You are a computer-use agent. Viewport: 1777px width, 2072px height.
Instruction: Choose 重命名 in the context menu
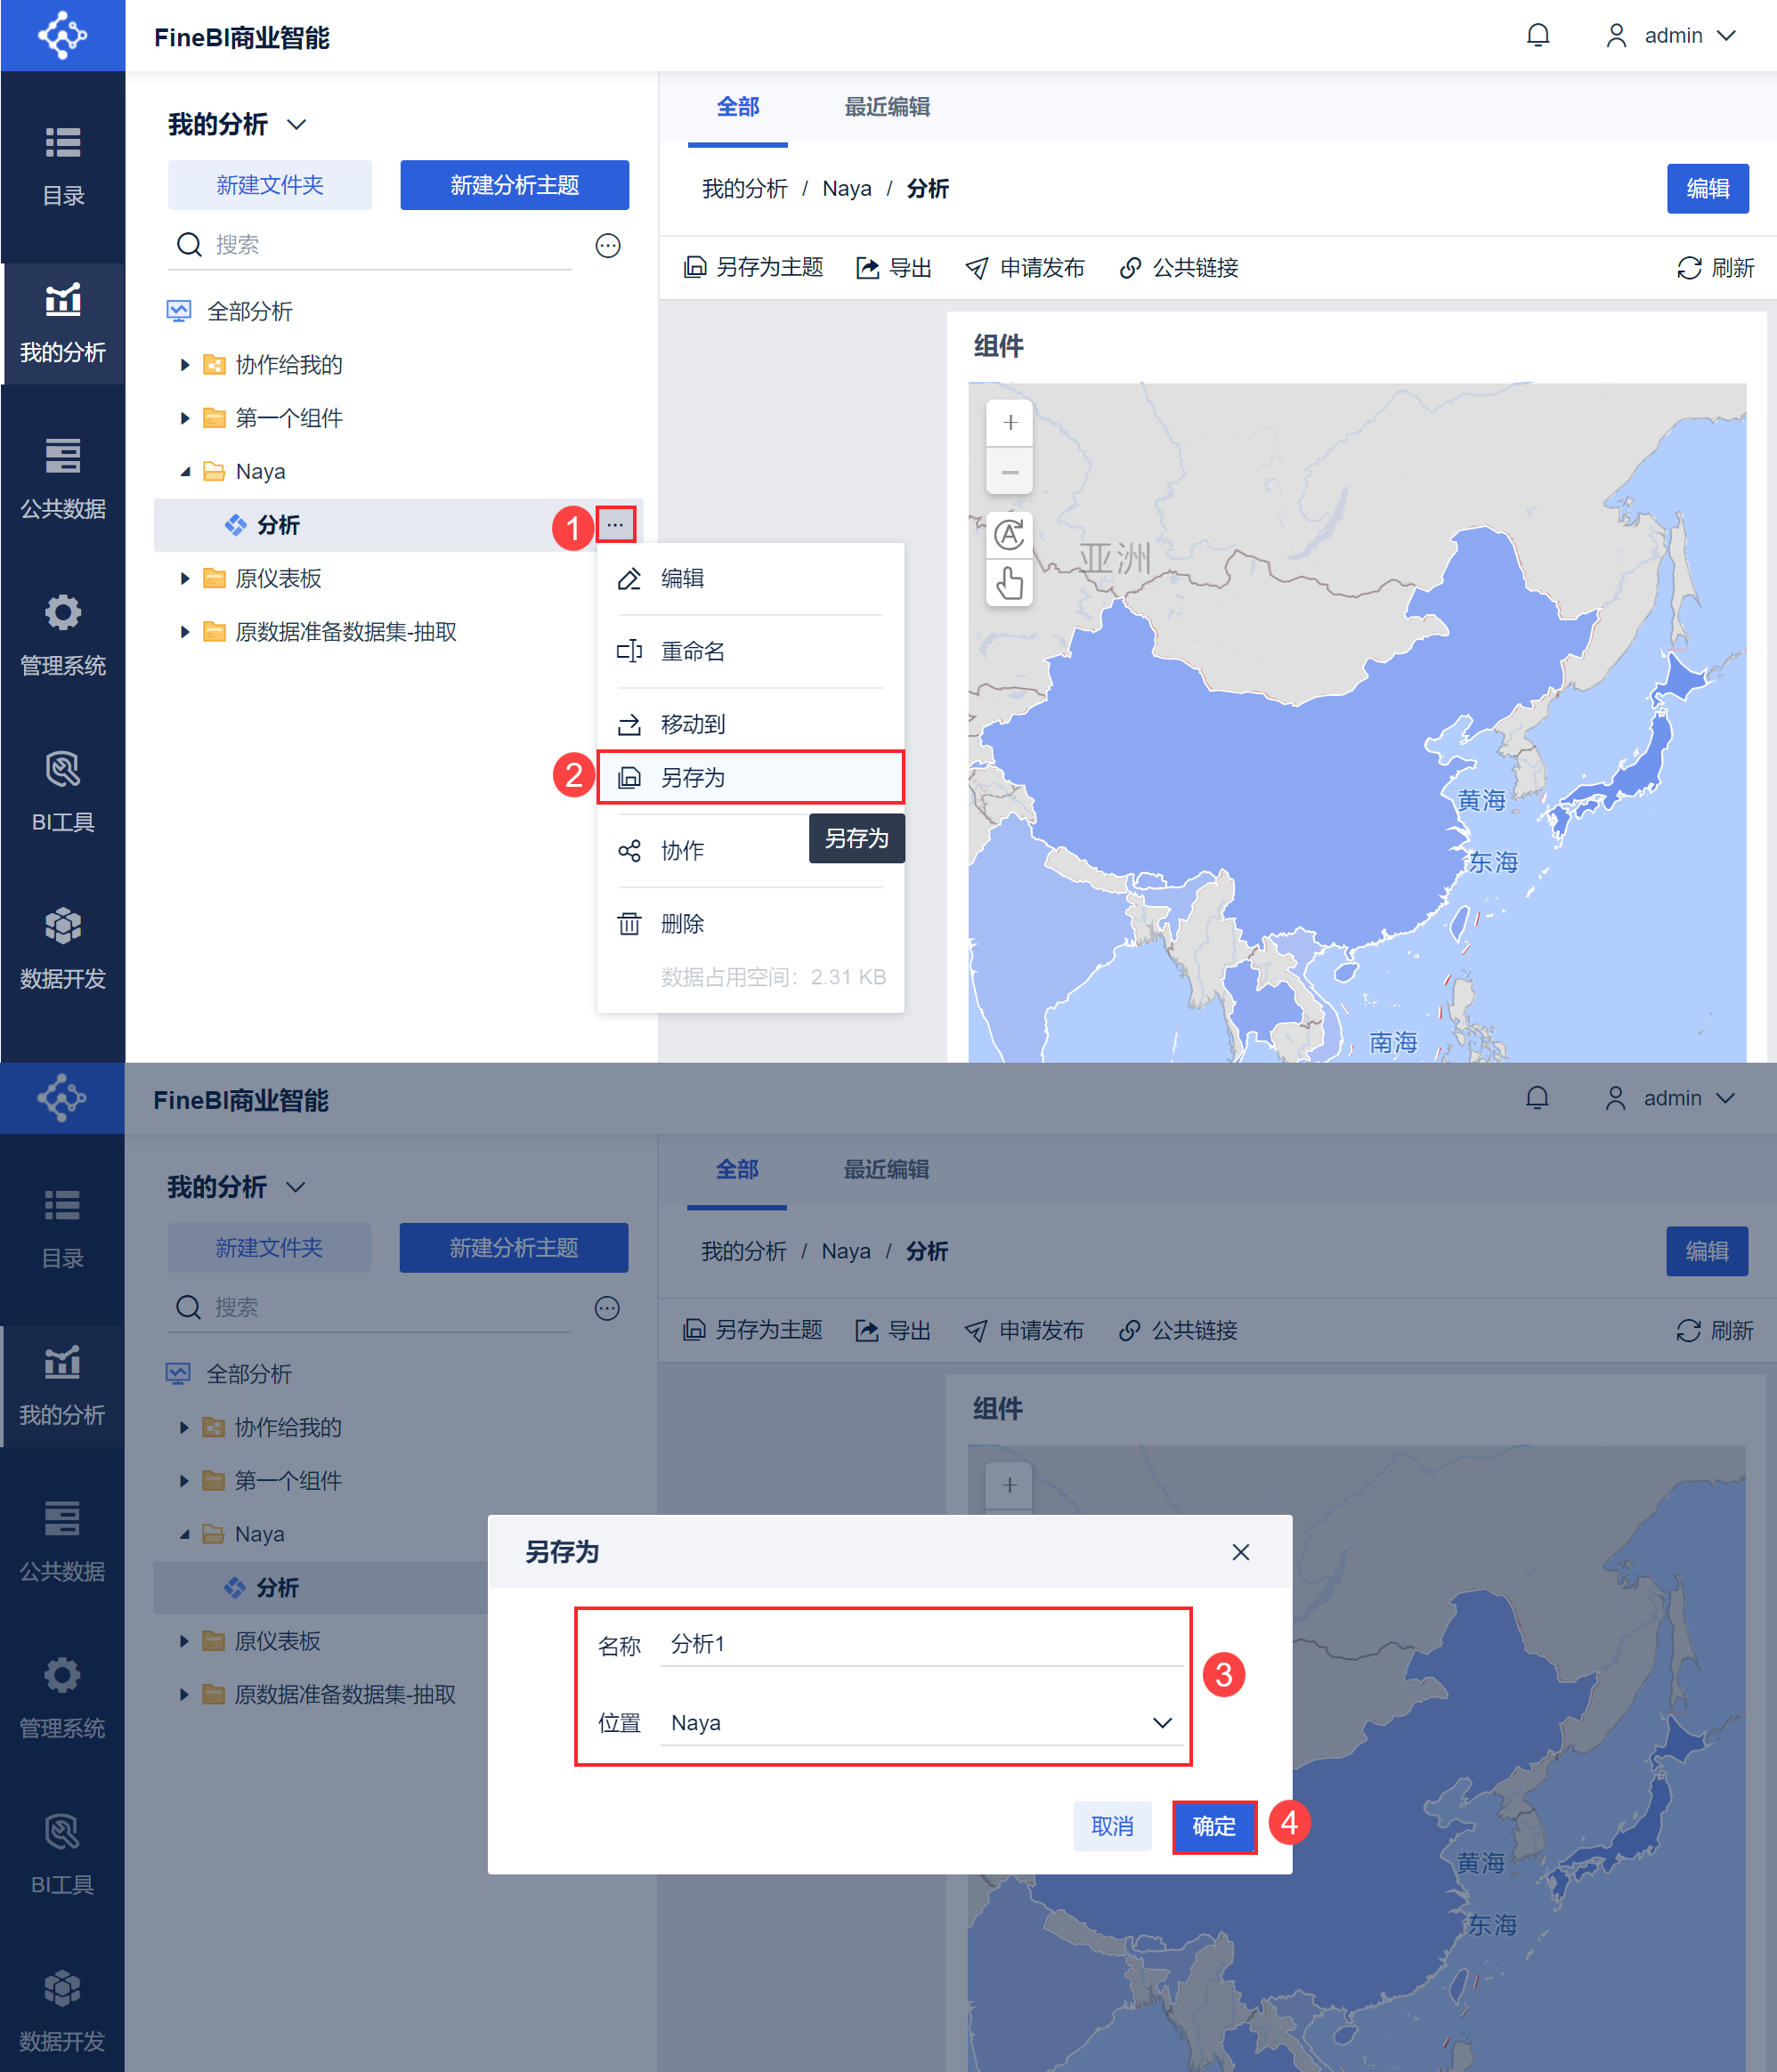coord(750,651)
